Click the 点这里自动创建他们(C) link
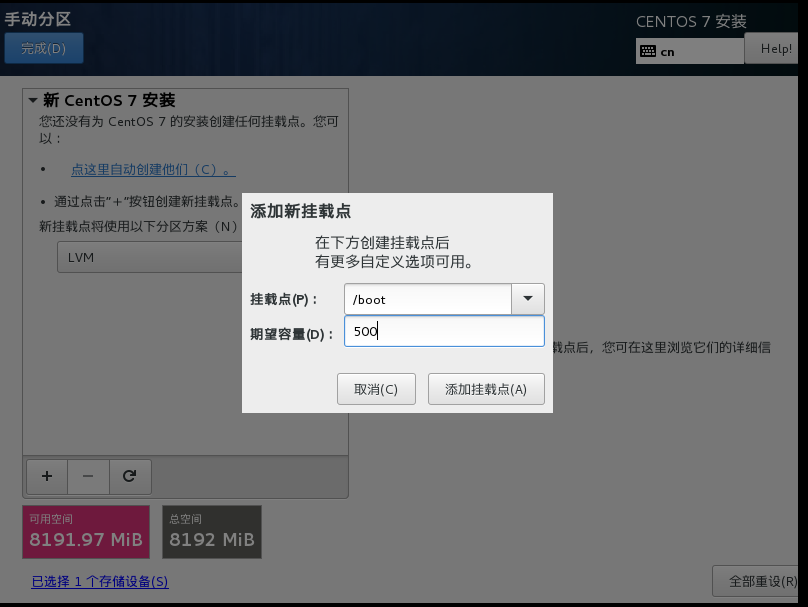The height and width of the screenshot is (607, 808). [153, 170]
